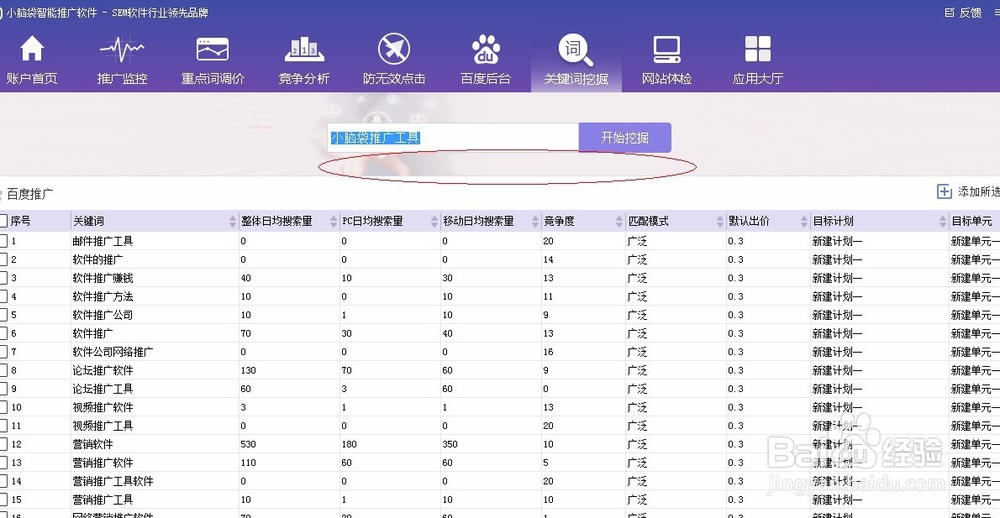Click keyword 软件推广方法
The image size is (1000, 518).
(x=103, y=297)
